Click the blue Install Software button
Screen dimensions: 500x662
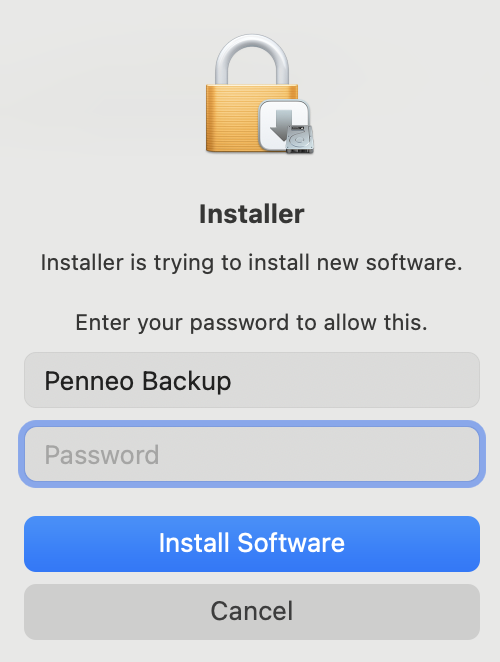(x=252, y=544)
